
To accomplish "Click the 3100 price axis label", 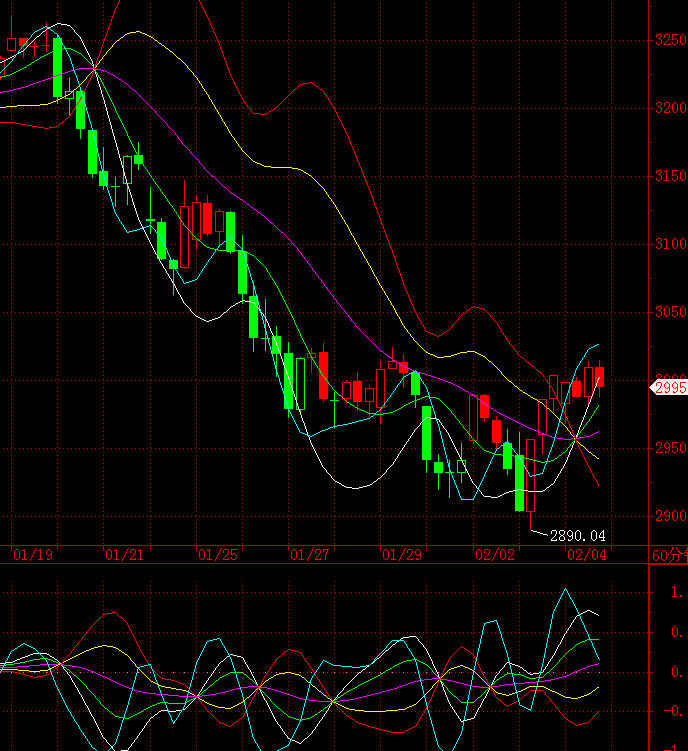I will [x=671, y=244].
